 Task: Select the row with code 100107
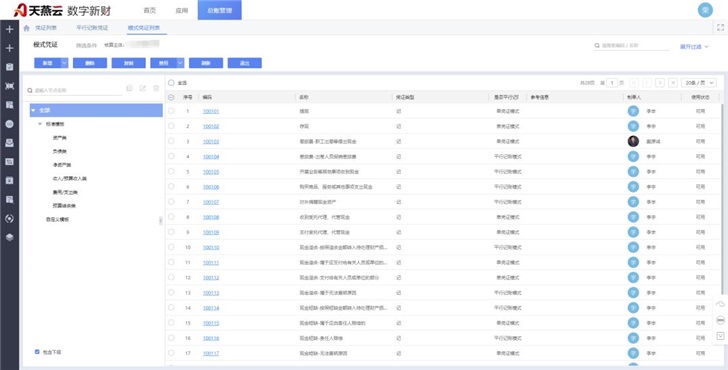(x=171, y=202)
